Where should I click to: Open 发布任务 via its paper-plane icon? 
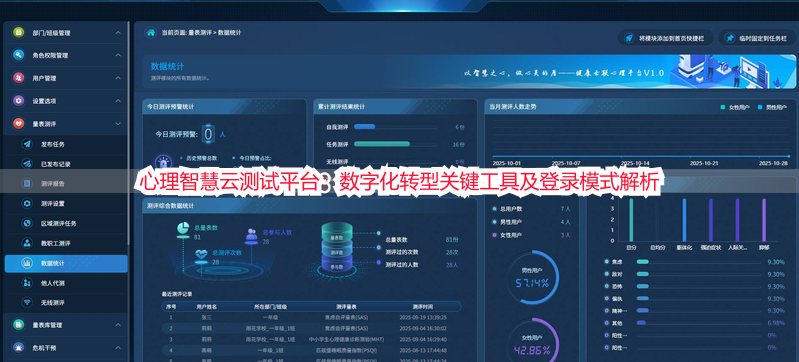click(27, 144)
